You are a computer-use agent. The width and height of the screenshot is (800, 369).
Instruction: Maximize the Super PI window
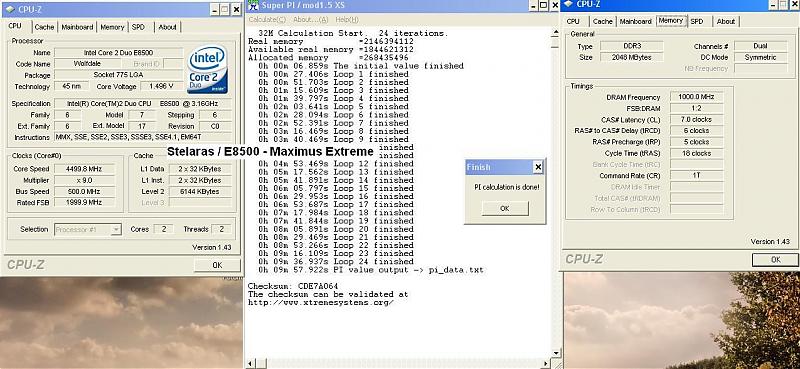(543, 5)
